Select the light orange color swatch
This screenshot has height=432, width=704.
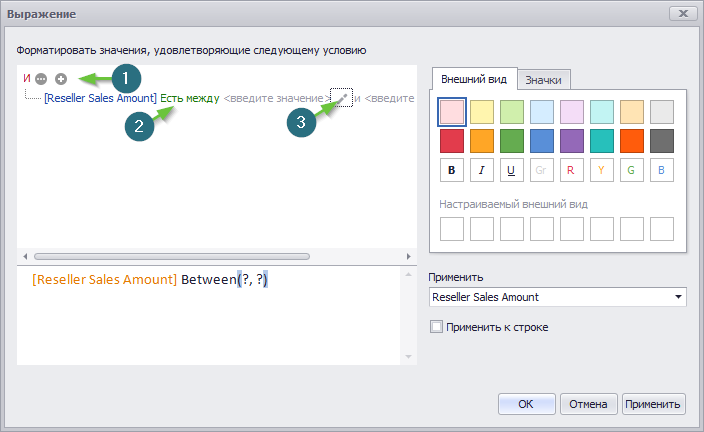click(x=632, y=112)
